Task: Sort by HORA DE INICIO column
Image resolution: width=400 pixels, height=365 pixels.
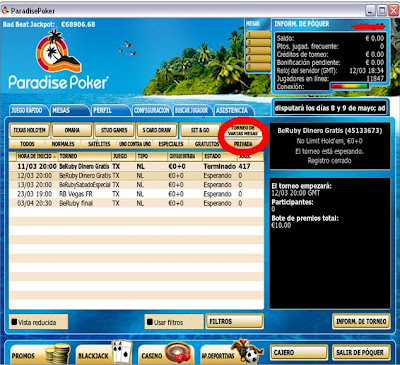Action: (x=37, y=156)
